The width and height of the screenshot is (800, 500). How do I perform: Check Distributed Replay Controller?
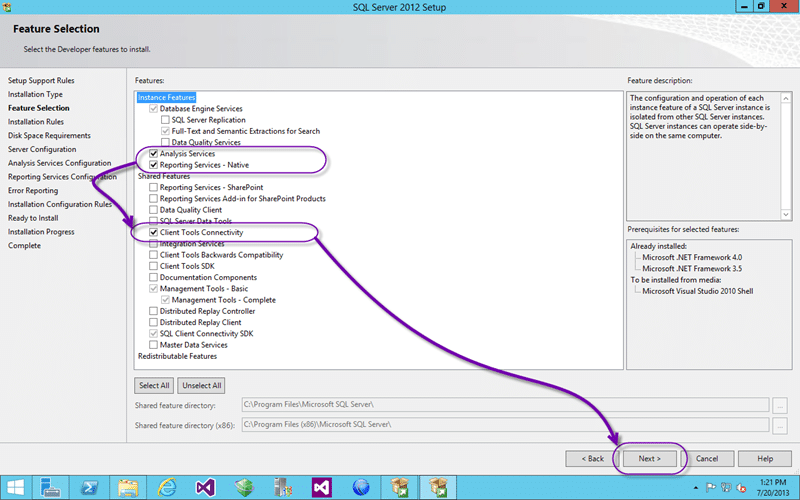(x=153, y=311)
